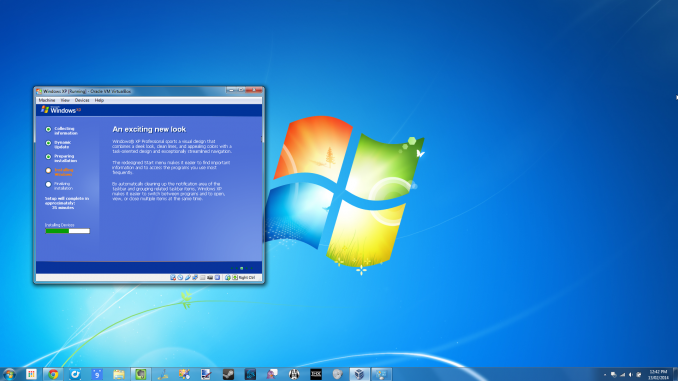The height and width of the screenshot is (381, 678).
Task: Click the optical disk indicator in status bar
Action: click(180, 278)
